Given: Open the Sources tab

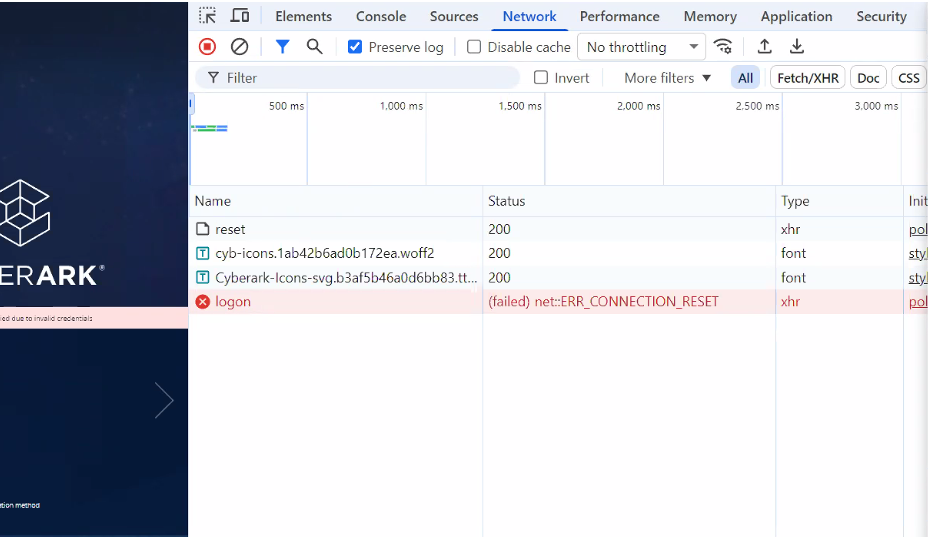Looking at the screenshot, I should click(x=454, y=17).
